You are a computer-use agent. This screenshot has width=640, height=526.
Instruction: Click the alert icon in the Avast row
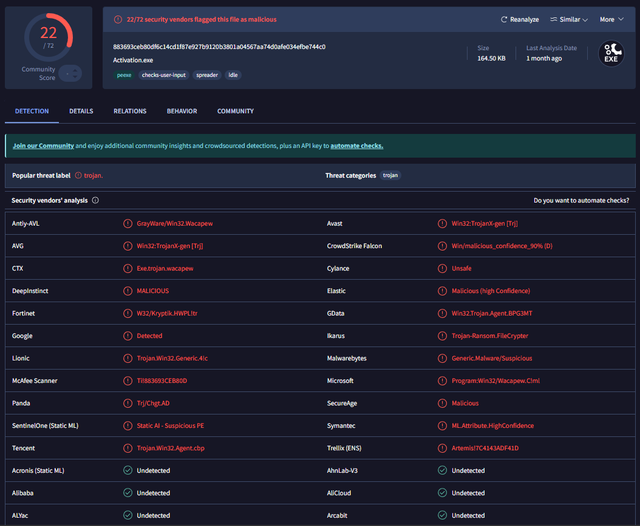(x=442, y=224)
